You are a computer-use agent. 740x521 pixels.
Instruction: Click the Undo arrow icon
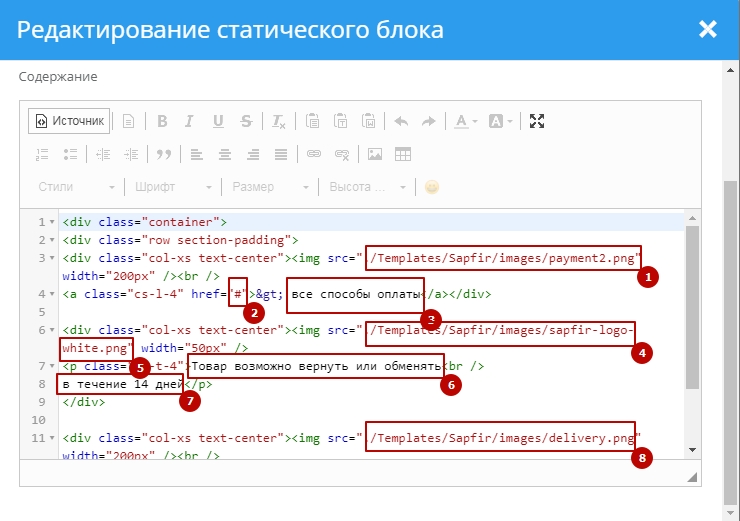point(401,121)
